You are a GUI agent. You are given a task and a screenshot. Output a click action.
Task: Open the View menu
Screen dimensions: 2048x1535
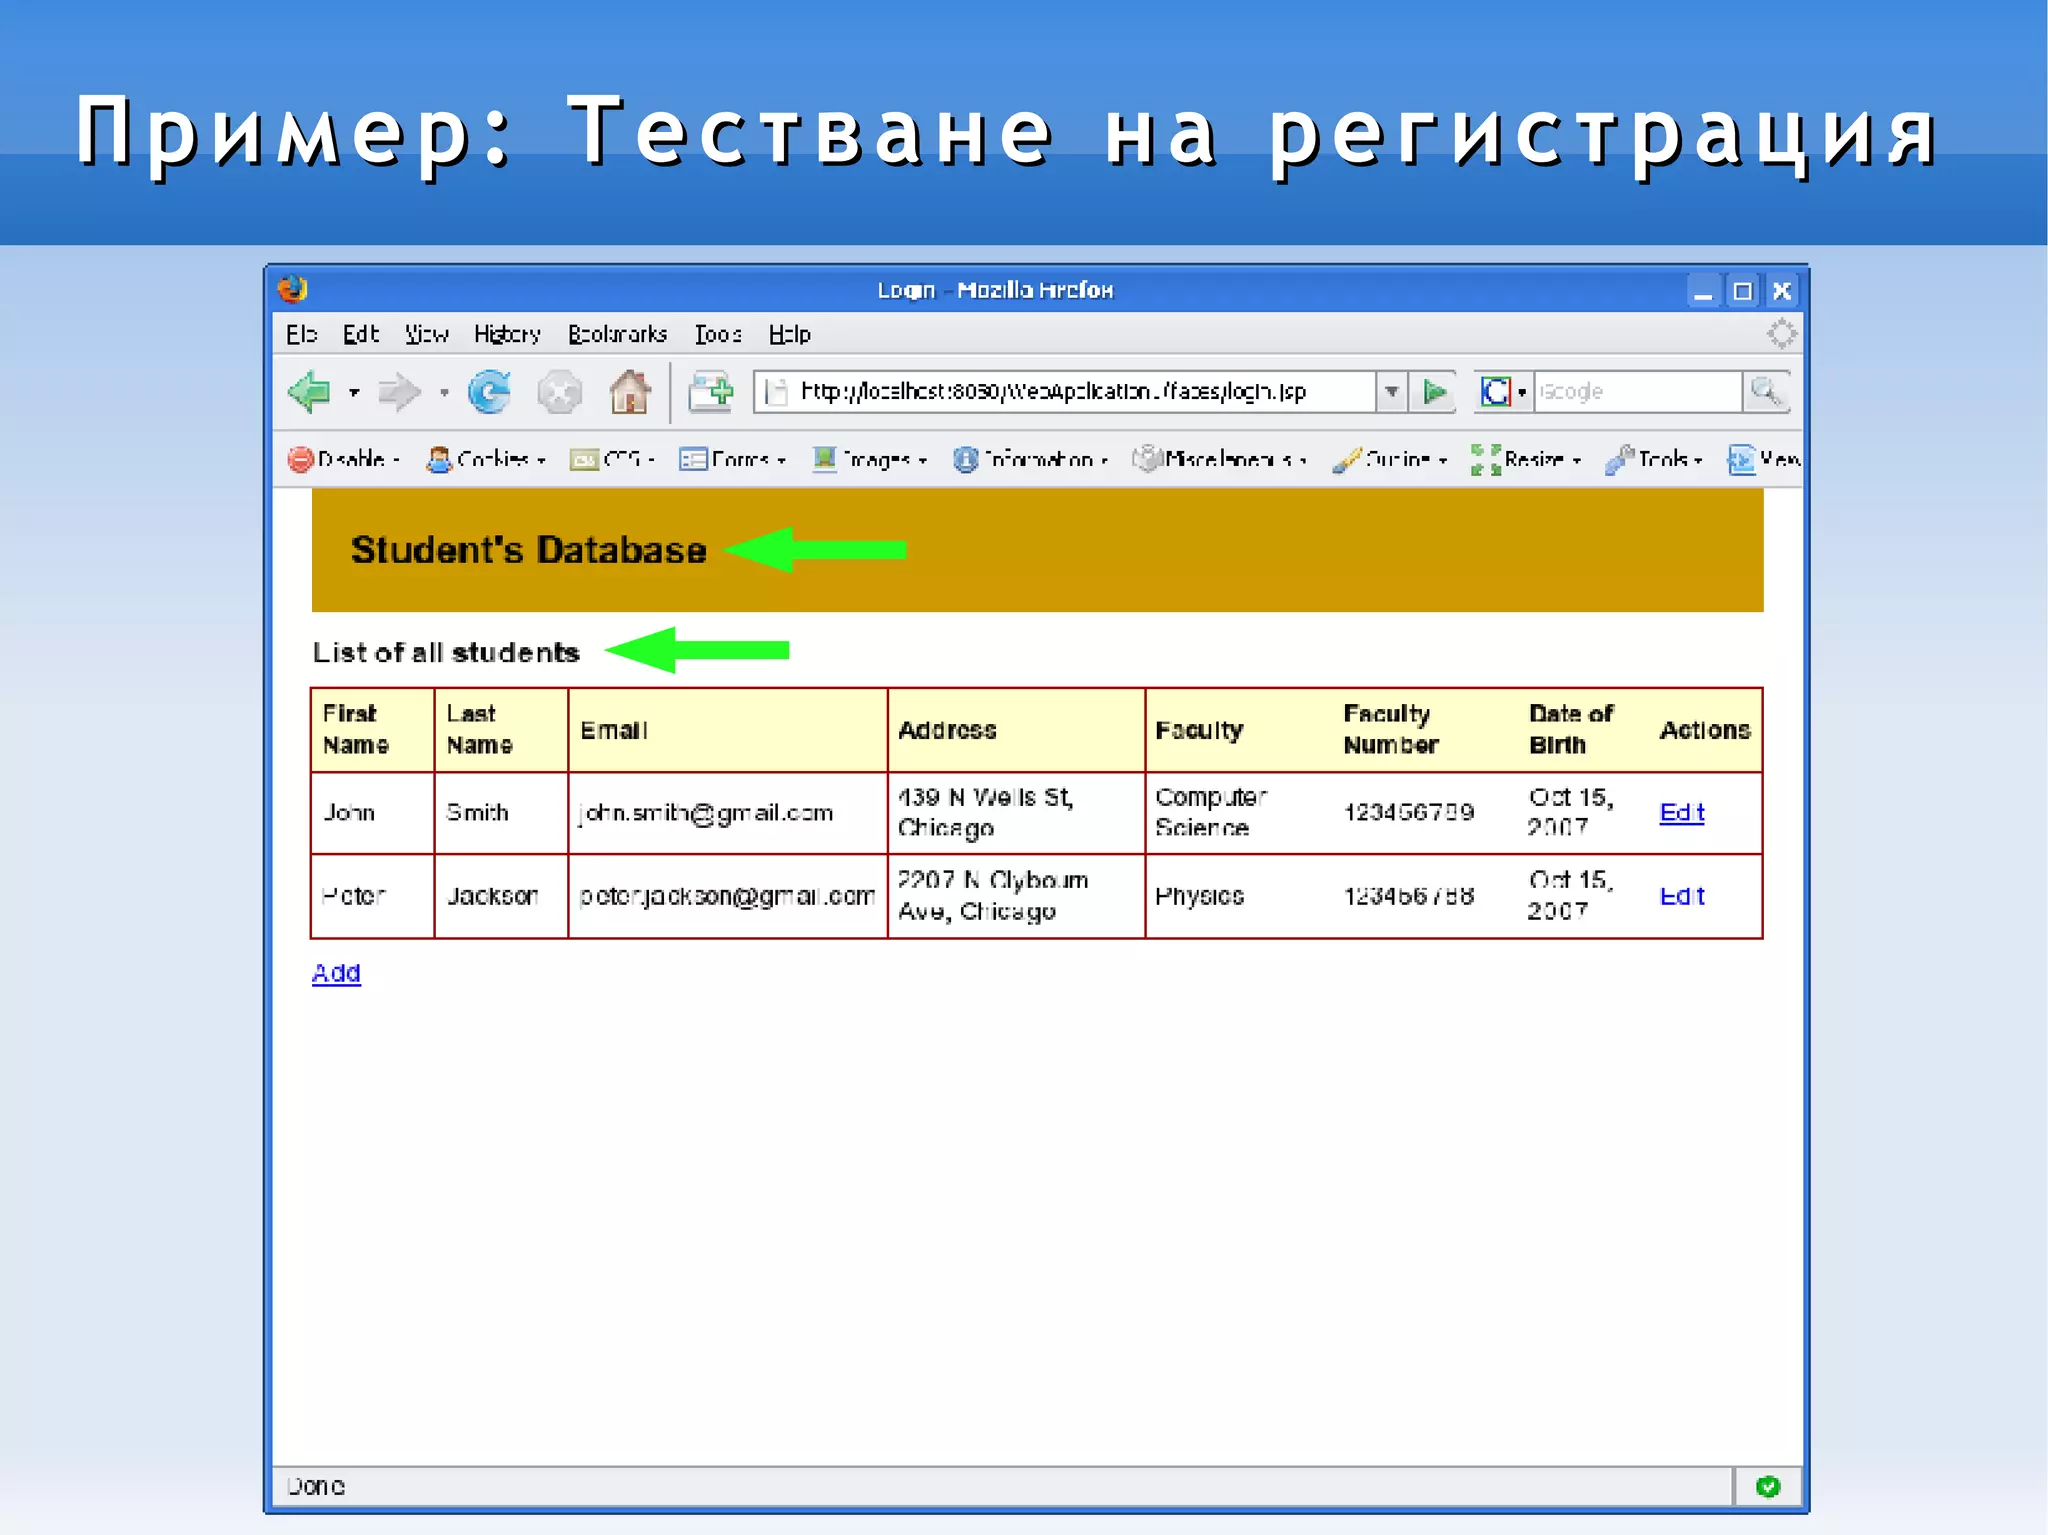tap(426, 334)
